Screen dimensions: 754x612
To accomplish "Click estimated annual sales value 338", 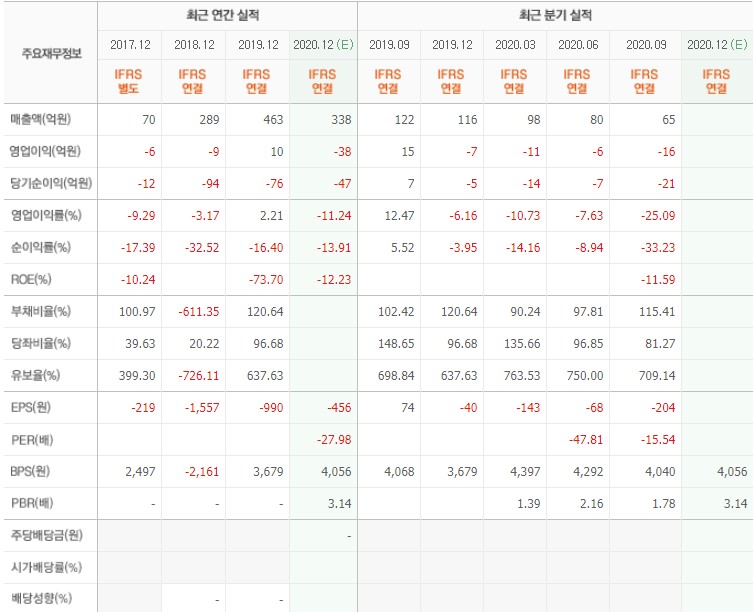I will 341,120.
